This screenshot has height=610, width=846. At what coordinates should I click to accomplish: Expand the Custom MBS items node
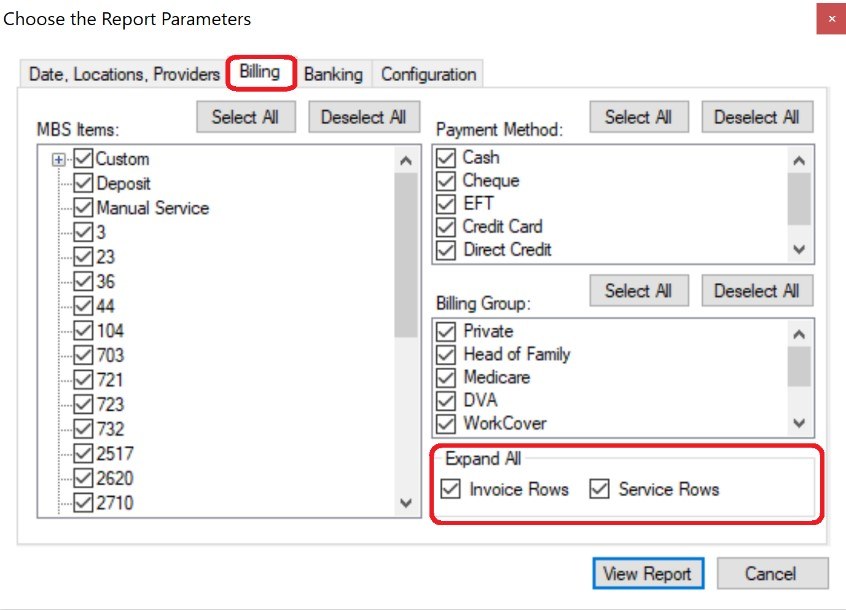(59, 160)
